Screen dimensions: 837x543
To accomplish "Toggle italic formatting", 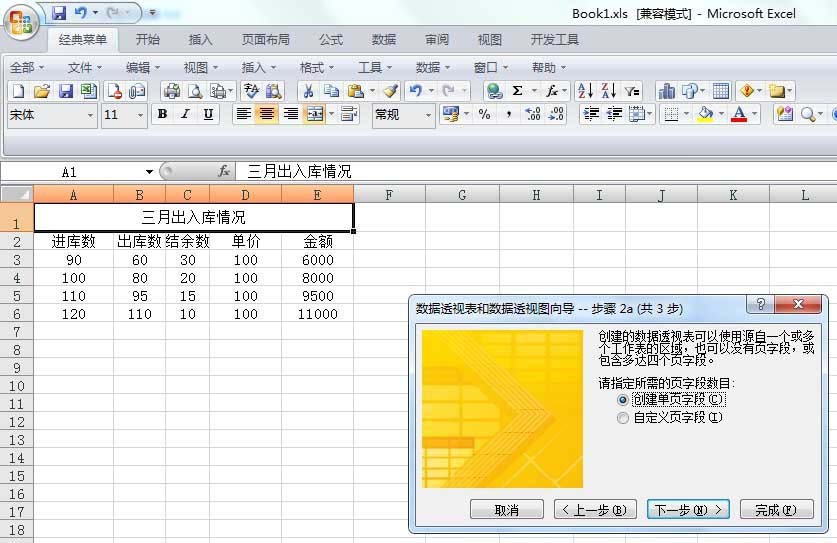I will click(x=185, y=114).
